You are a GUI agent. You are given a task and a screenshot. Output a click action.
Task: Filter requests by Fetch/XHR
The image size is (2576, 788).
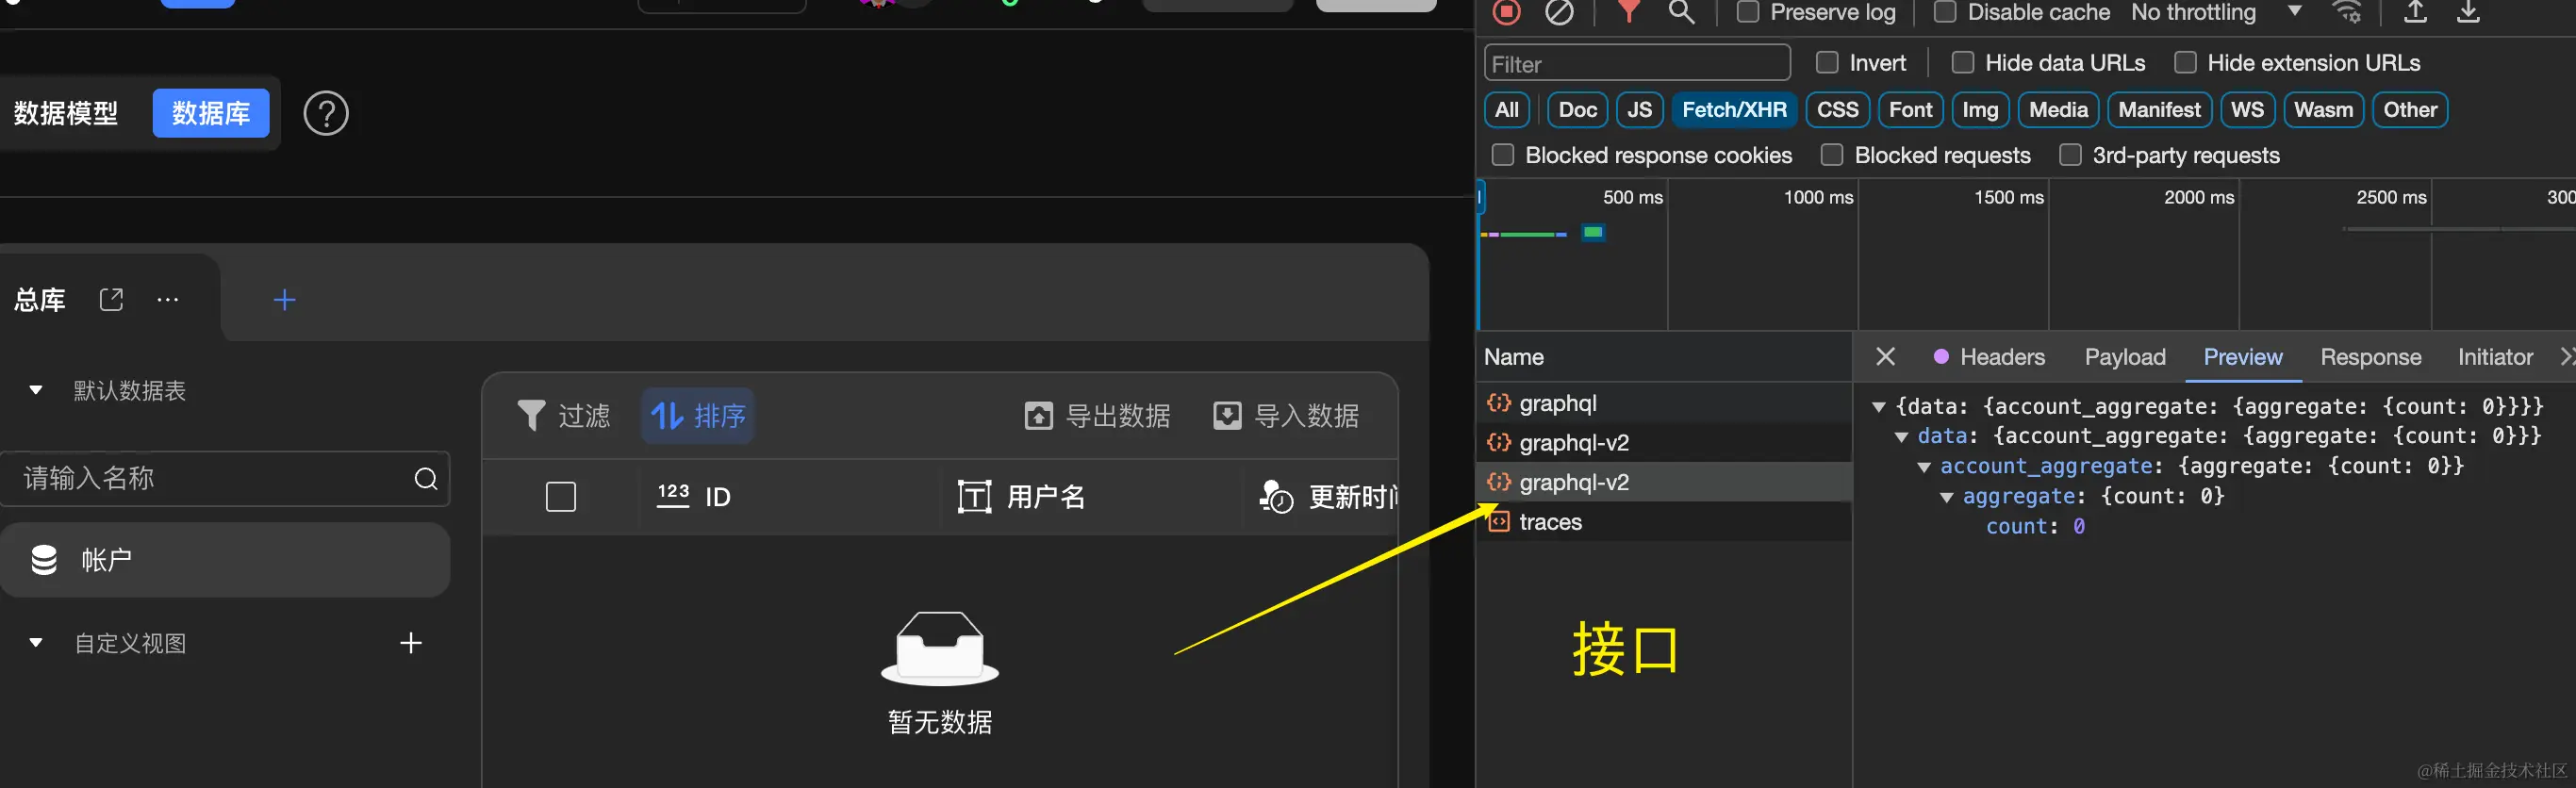click(1734, 110)
